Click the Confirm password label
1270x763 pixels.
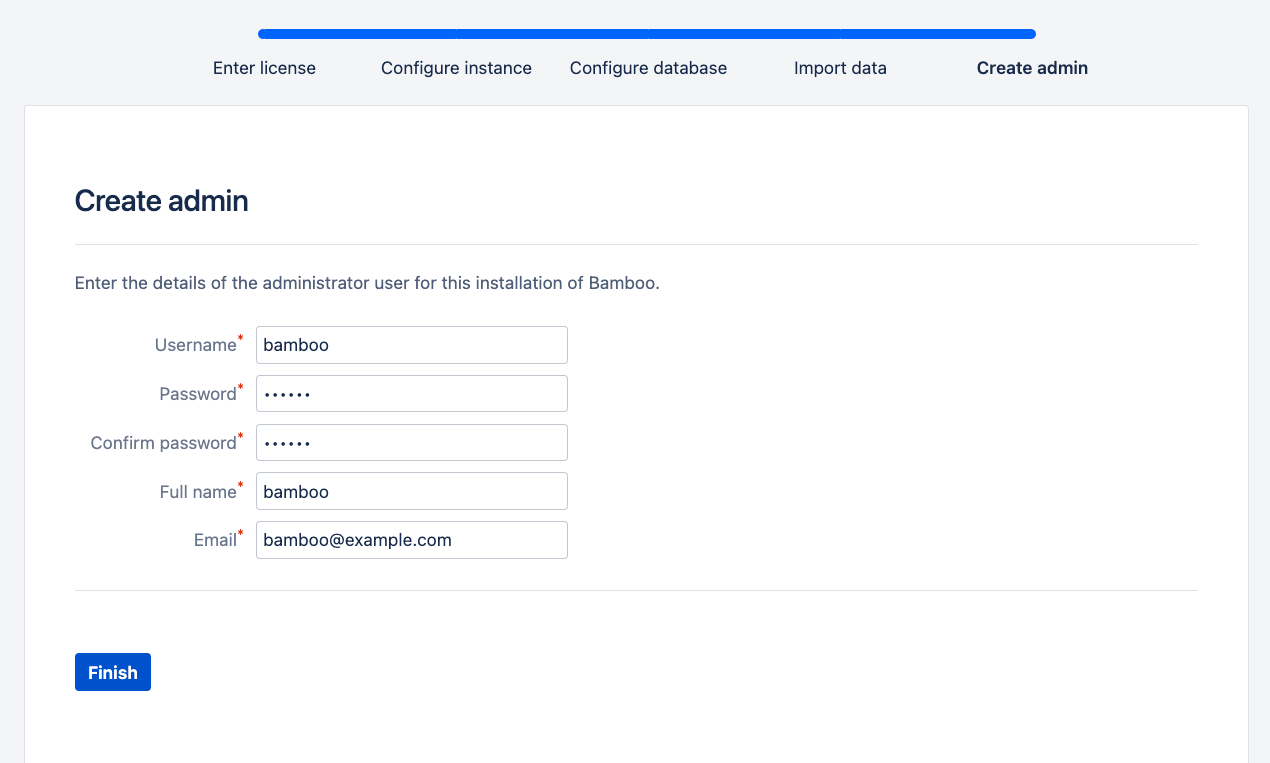click(x=166, y=443)
